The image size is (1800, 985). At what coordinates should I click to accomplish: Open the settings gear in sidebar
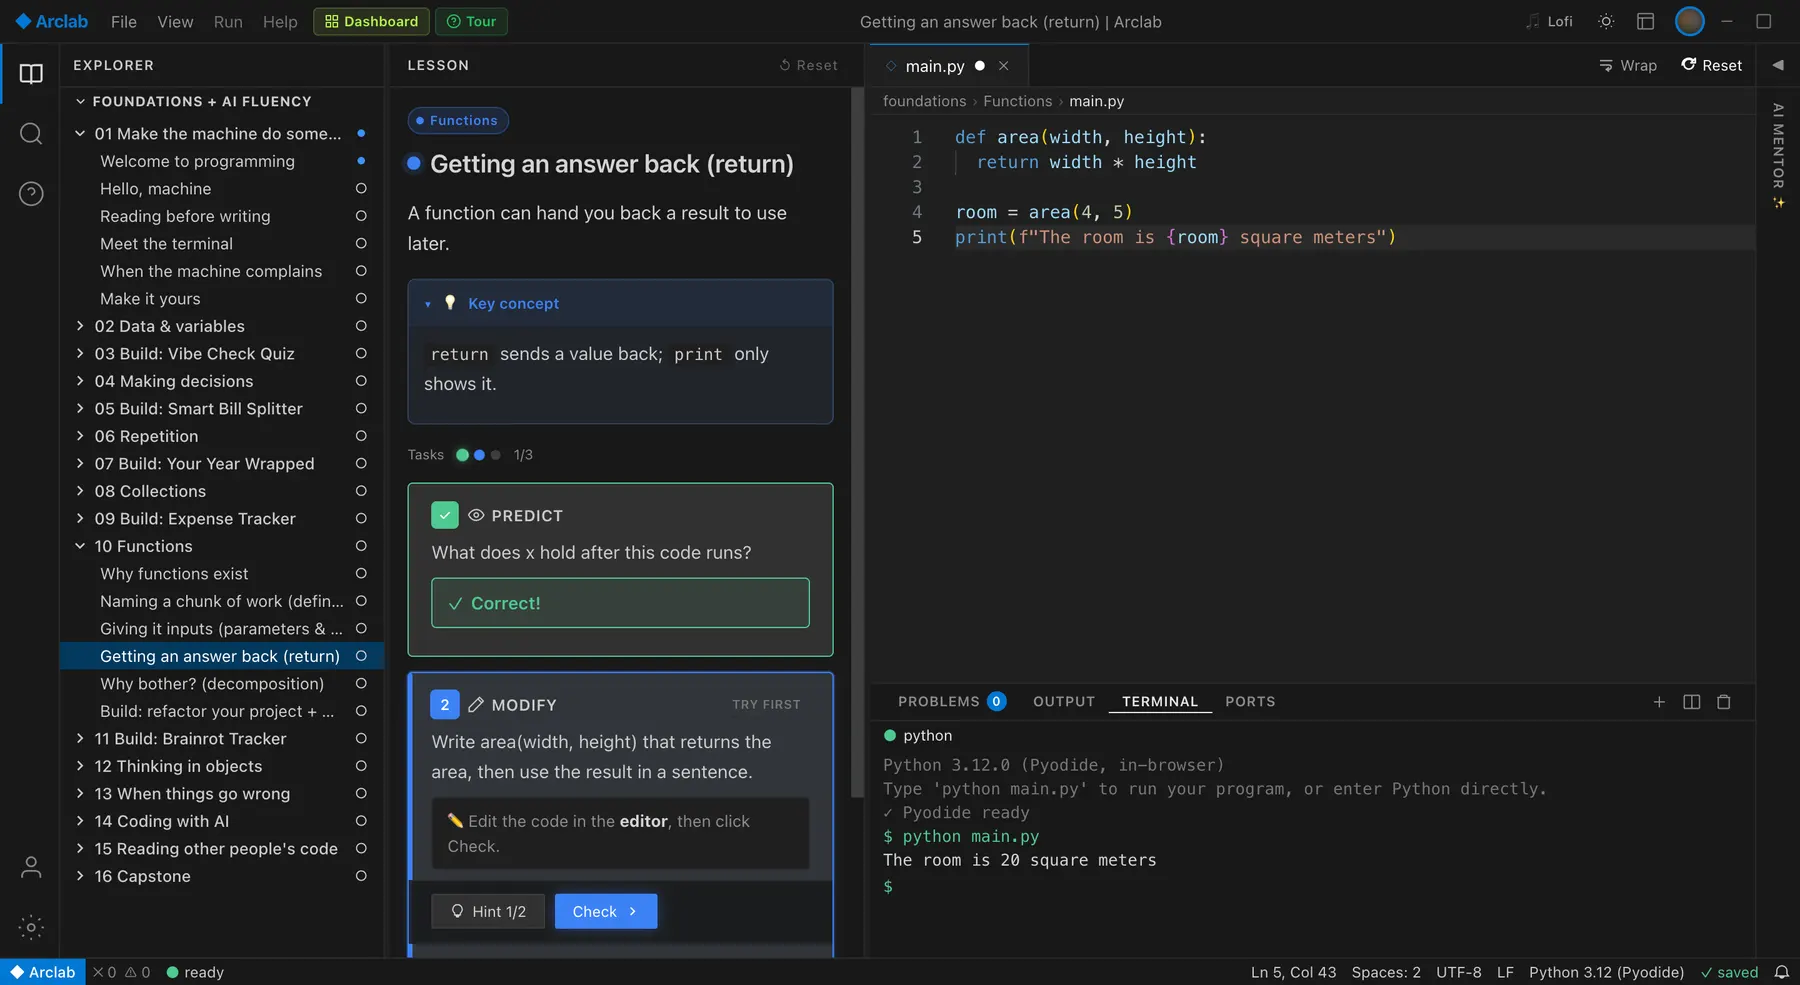(x=31, y=927)
